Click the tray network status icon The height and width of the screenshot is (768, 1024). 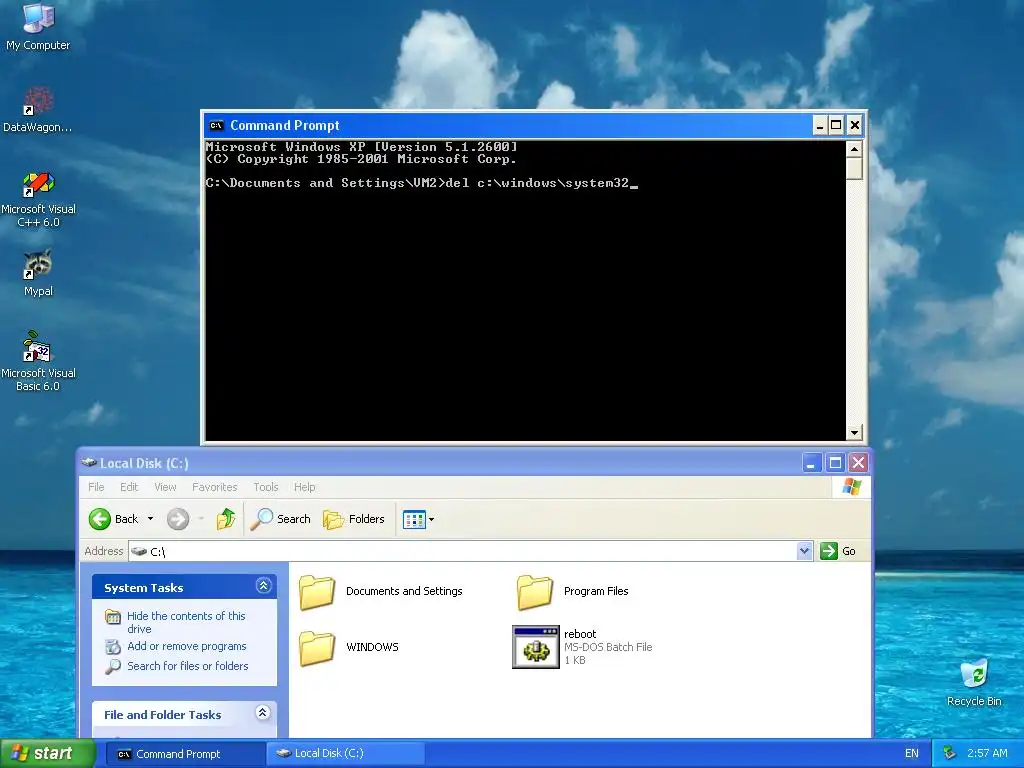point(949,753)
